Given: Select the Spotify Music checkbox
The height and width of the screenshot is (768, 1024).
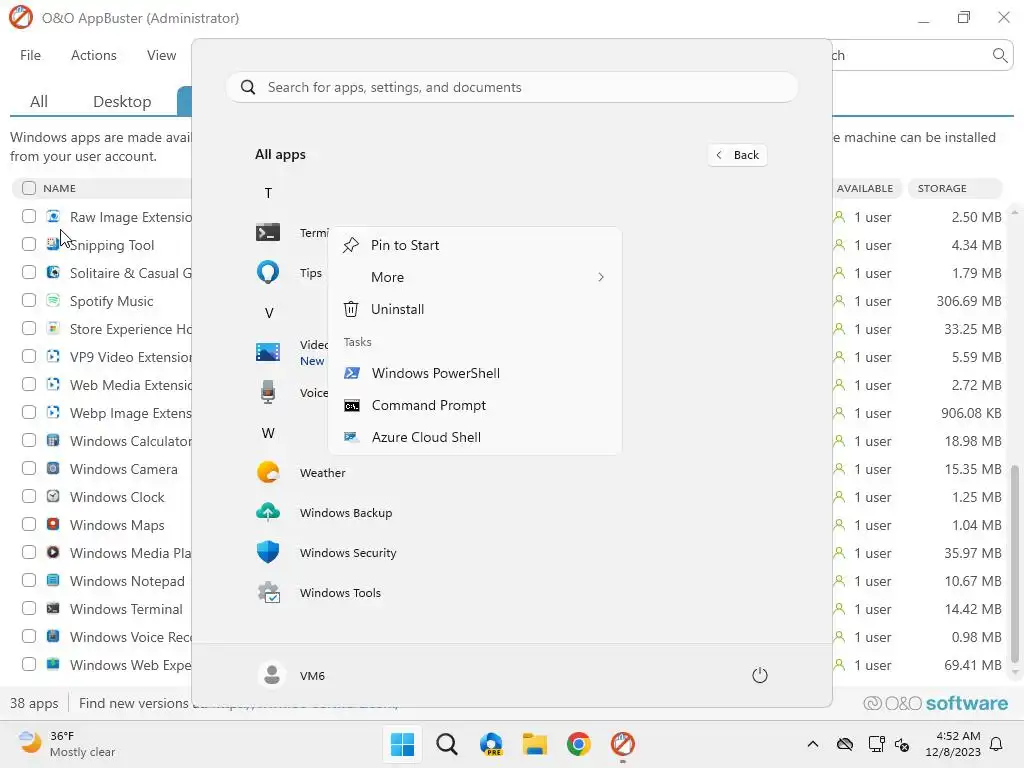Looking at the screenshot, I should (29, 300).
